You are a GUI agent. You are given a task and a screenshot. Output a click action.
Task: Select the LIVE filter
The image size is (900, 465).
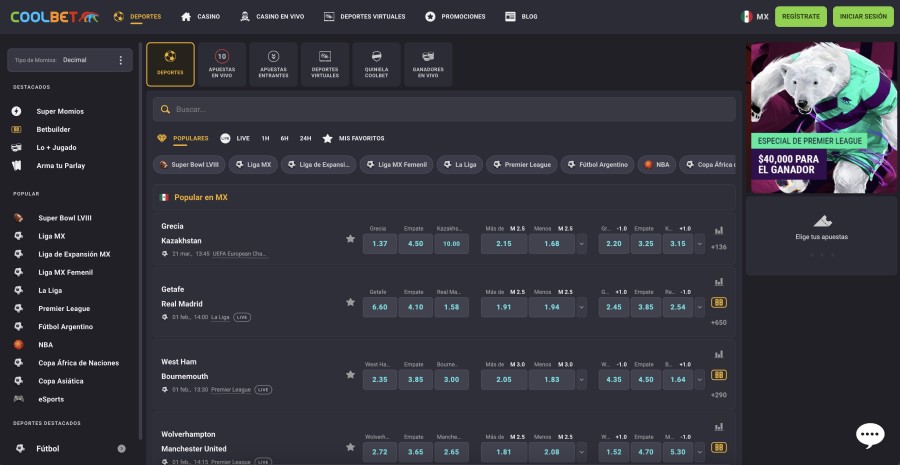point(235,138)
